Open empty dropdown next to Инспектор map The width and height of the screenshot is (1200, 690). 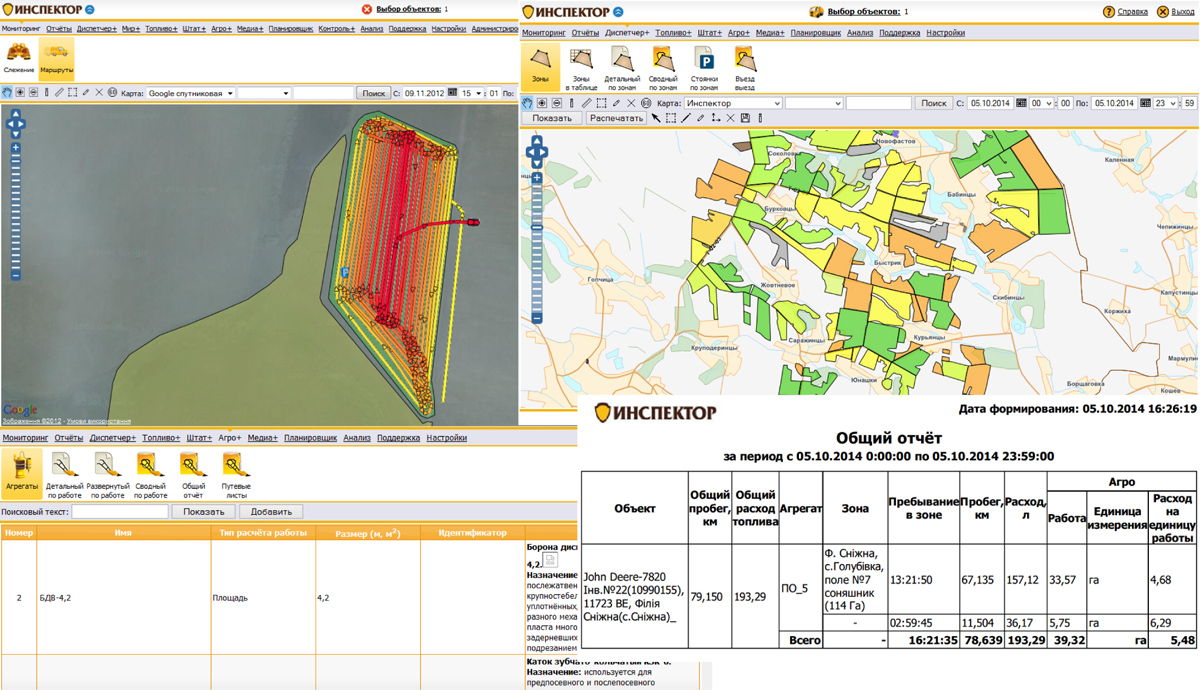(x=813, y=103)
